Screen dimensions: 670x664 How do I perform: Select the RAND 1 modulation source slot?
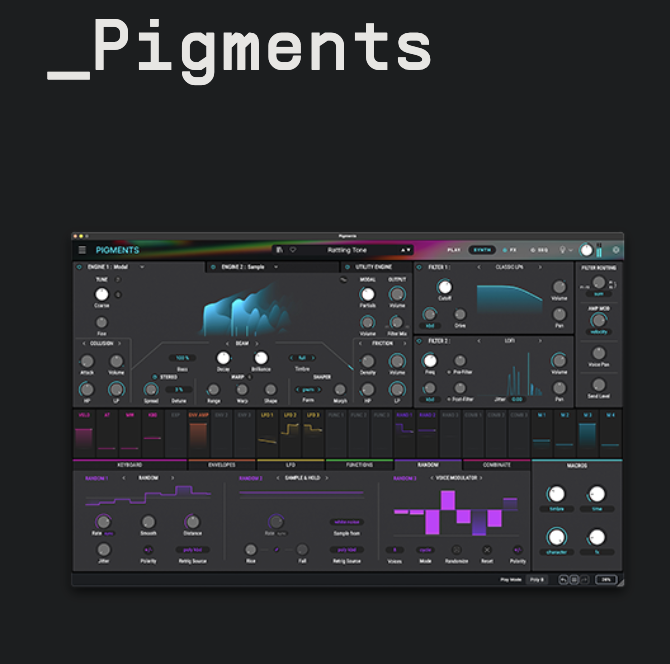[404, 433]
